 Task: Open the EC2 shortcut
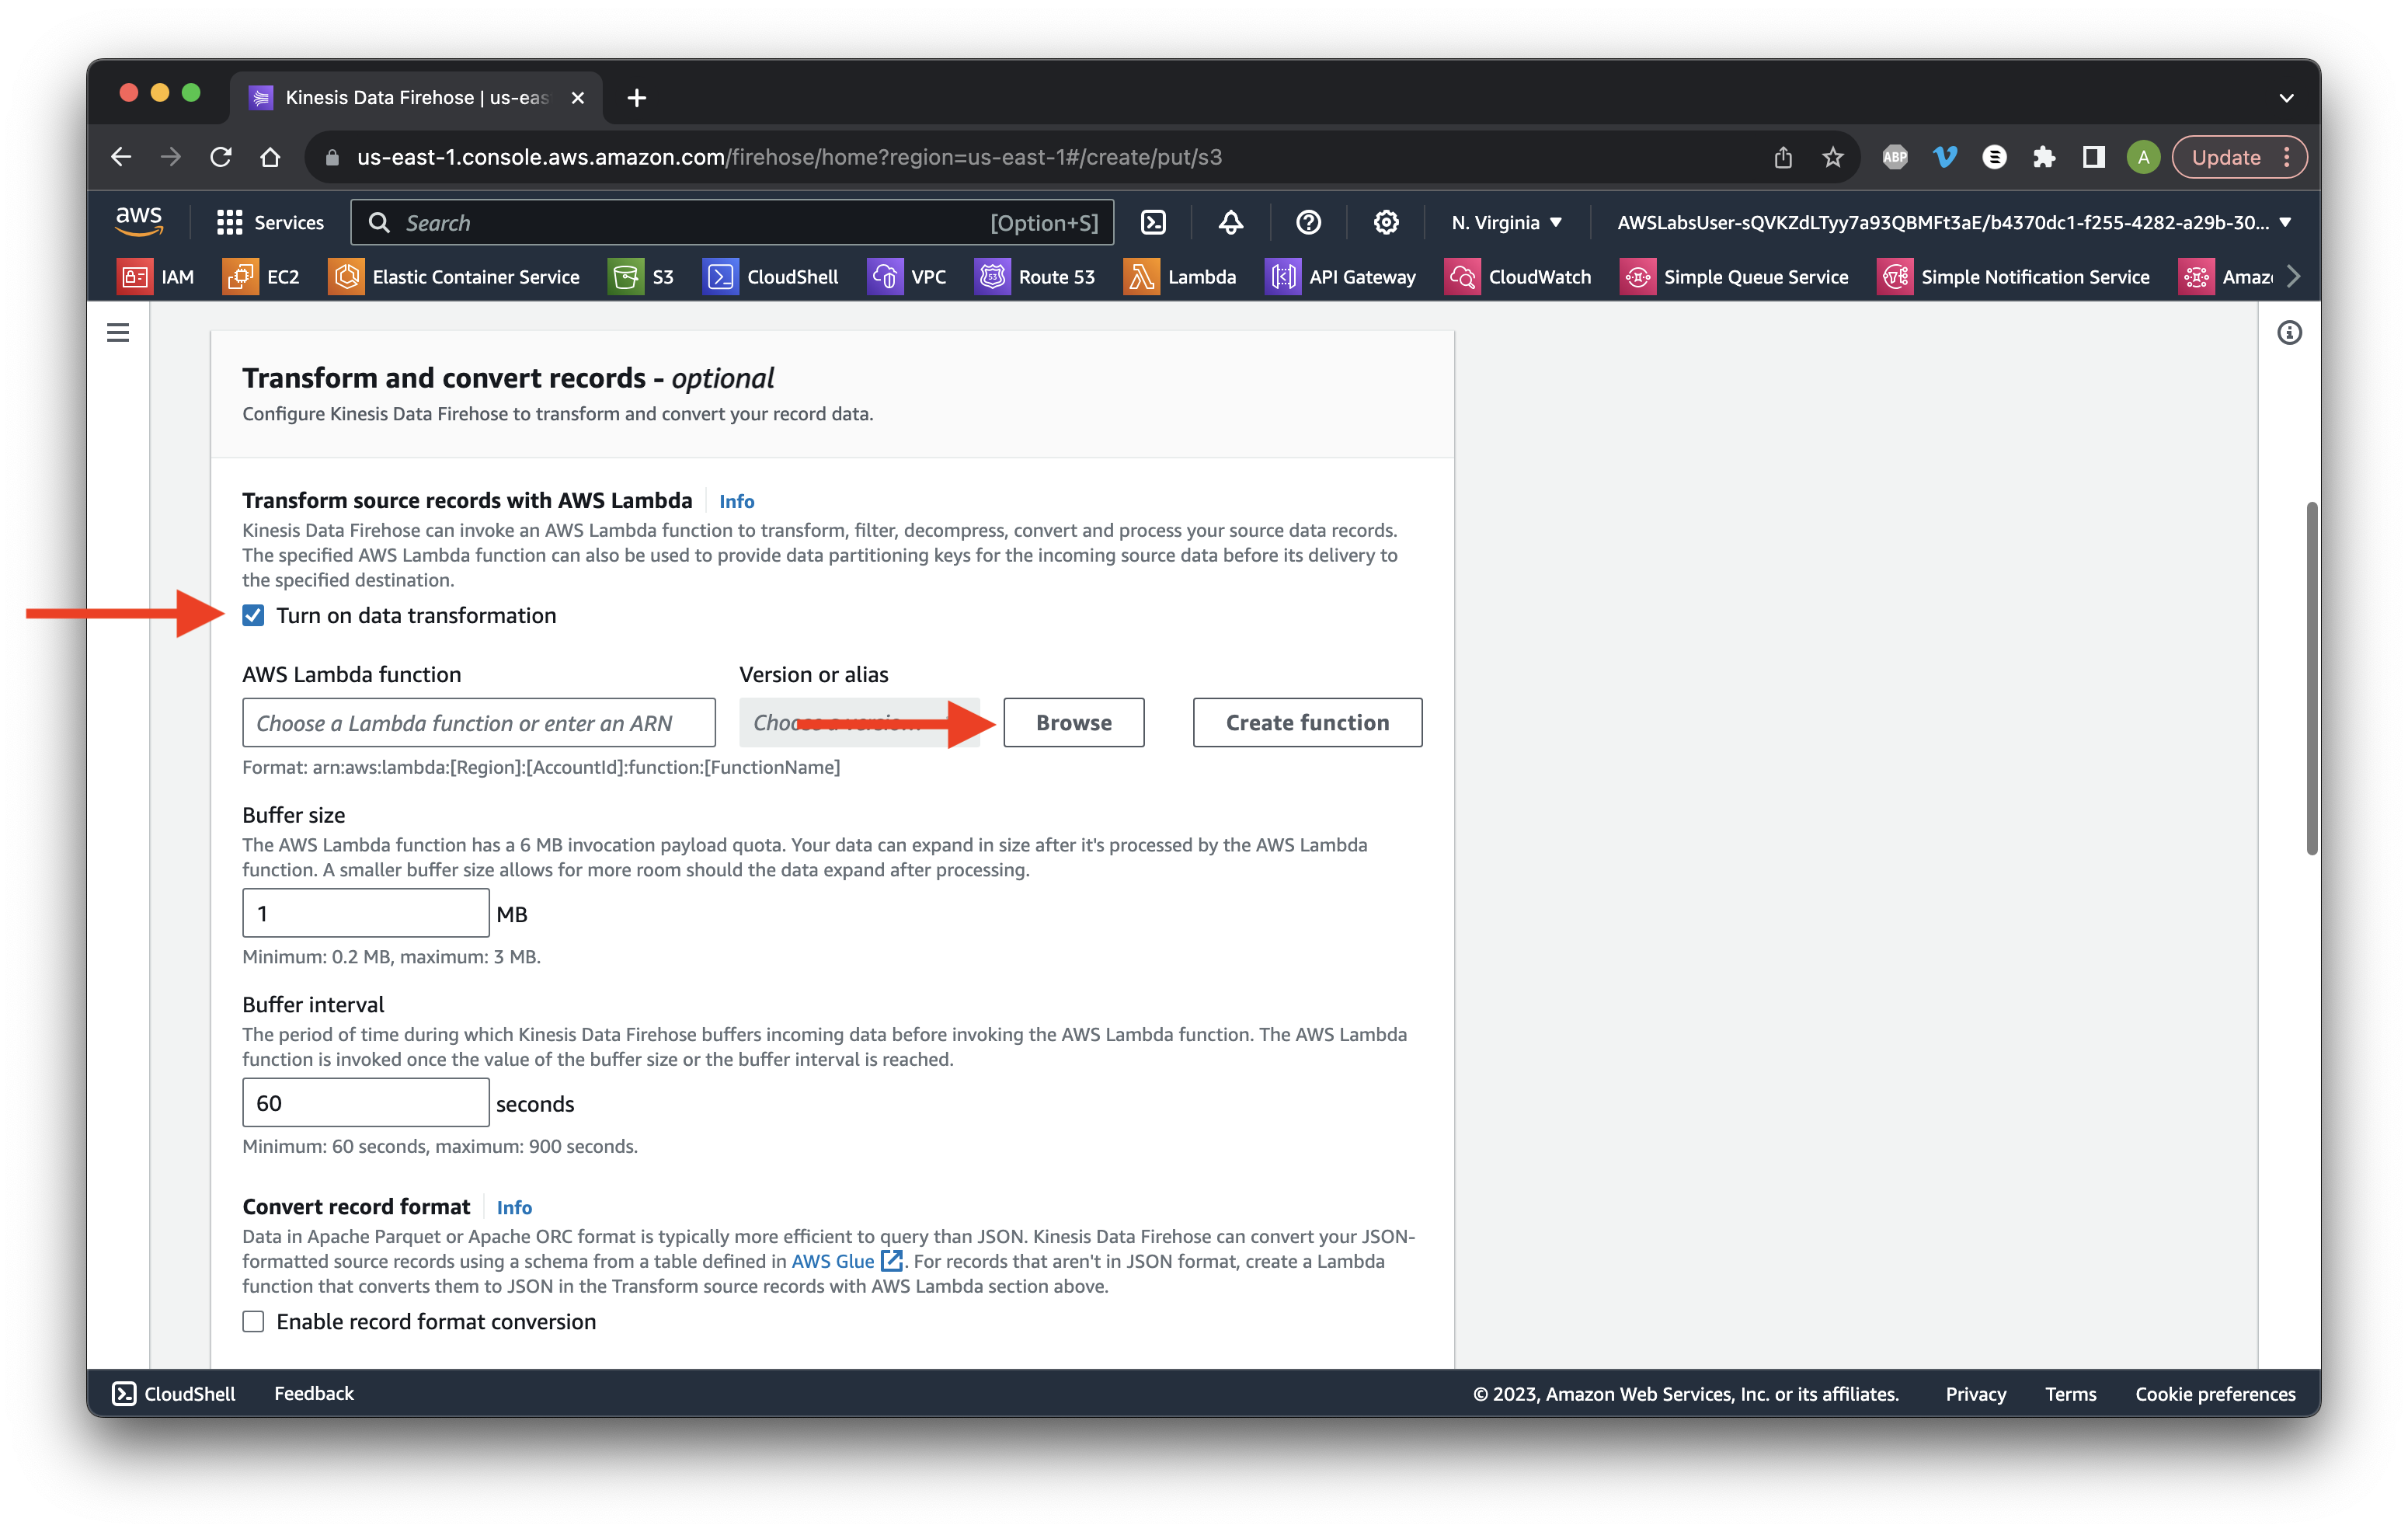tap(261, 277)
